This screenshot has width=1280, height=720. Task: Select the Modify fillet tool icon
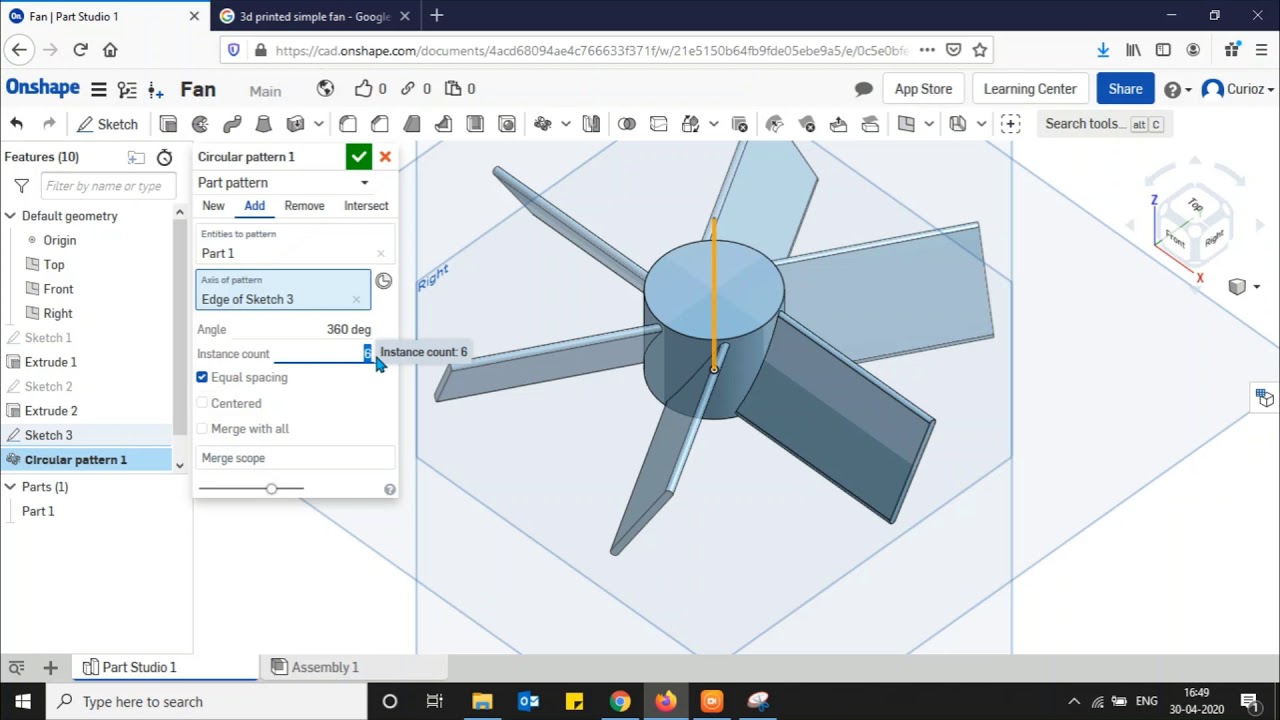[x=774, y=124]
